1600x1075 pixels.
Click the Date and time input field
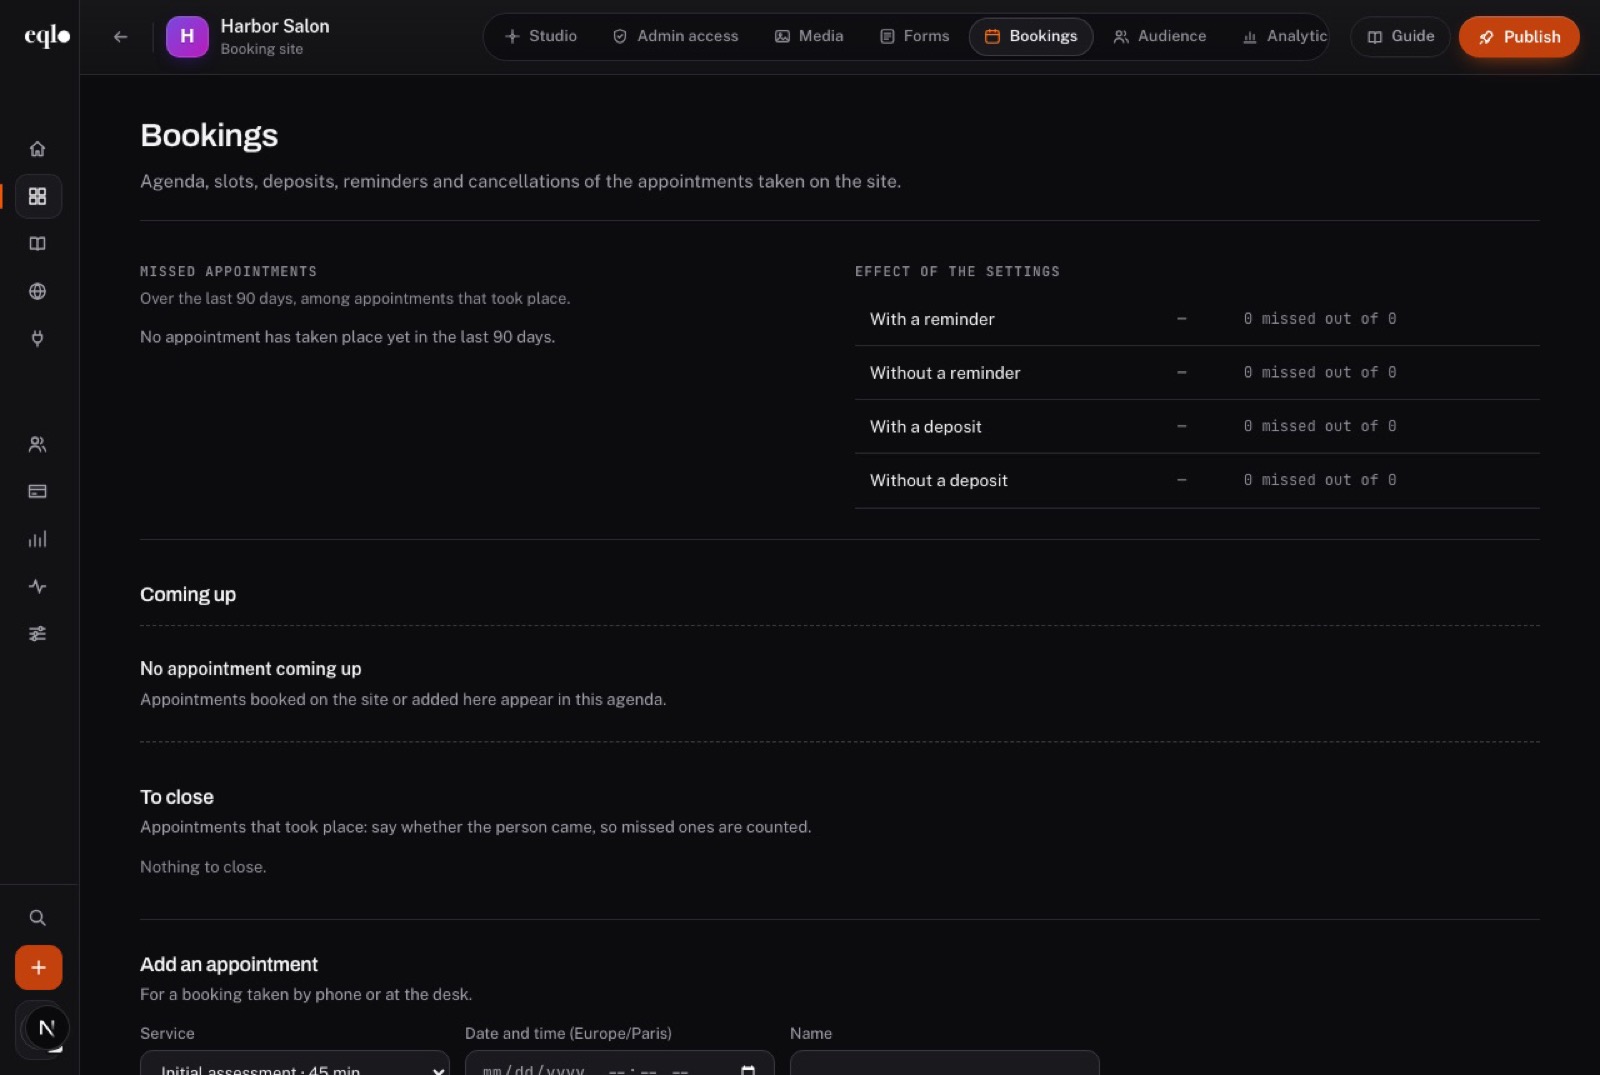(x=620, y=1063)
